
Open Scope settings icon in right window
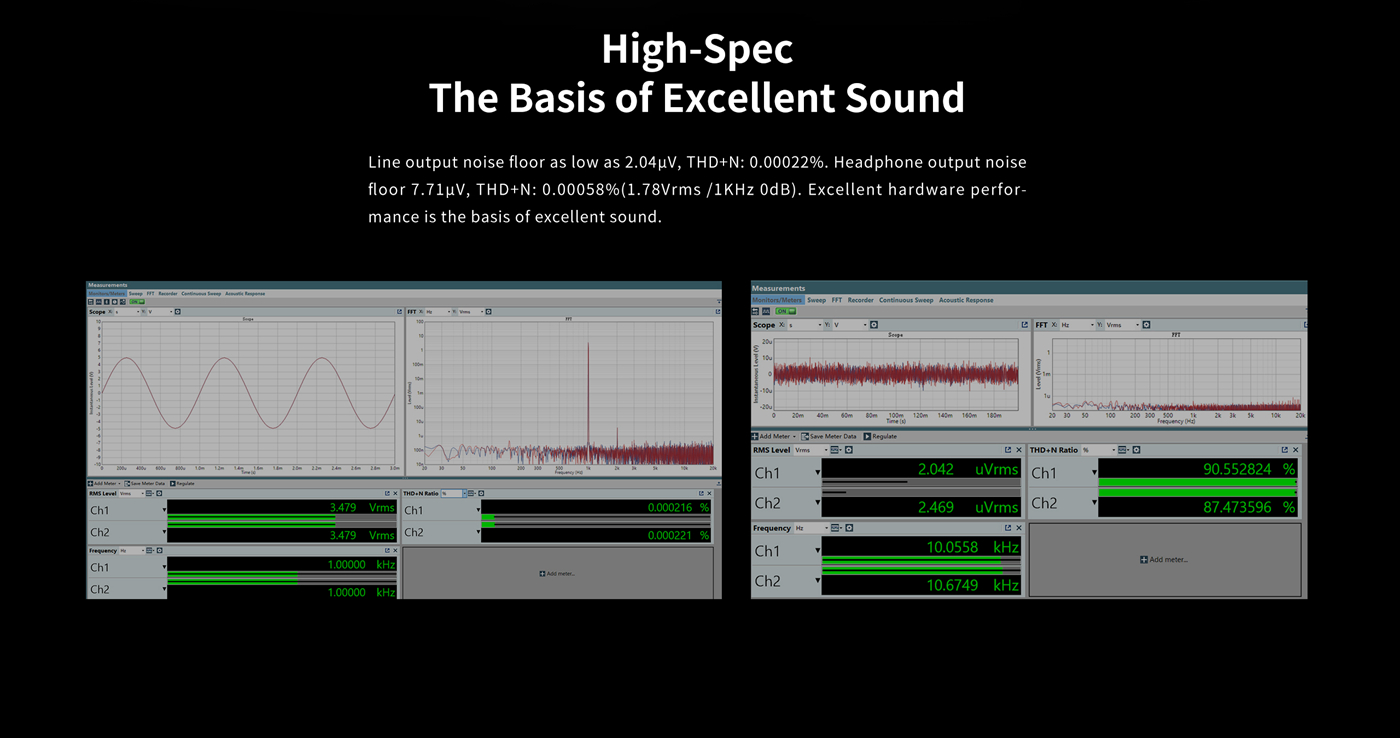[x=873, y=325]
